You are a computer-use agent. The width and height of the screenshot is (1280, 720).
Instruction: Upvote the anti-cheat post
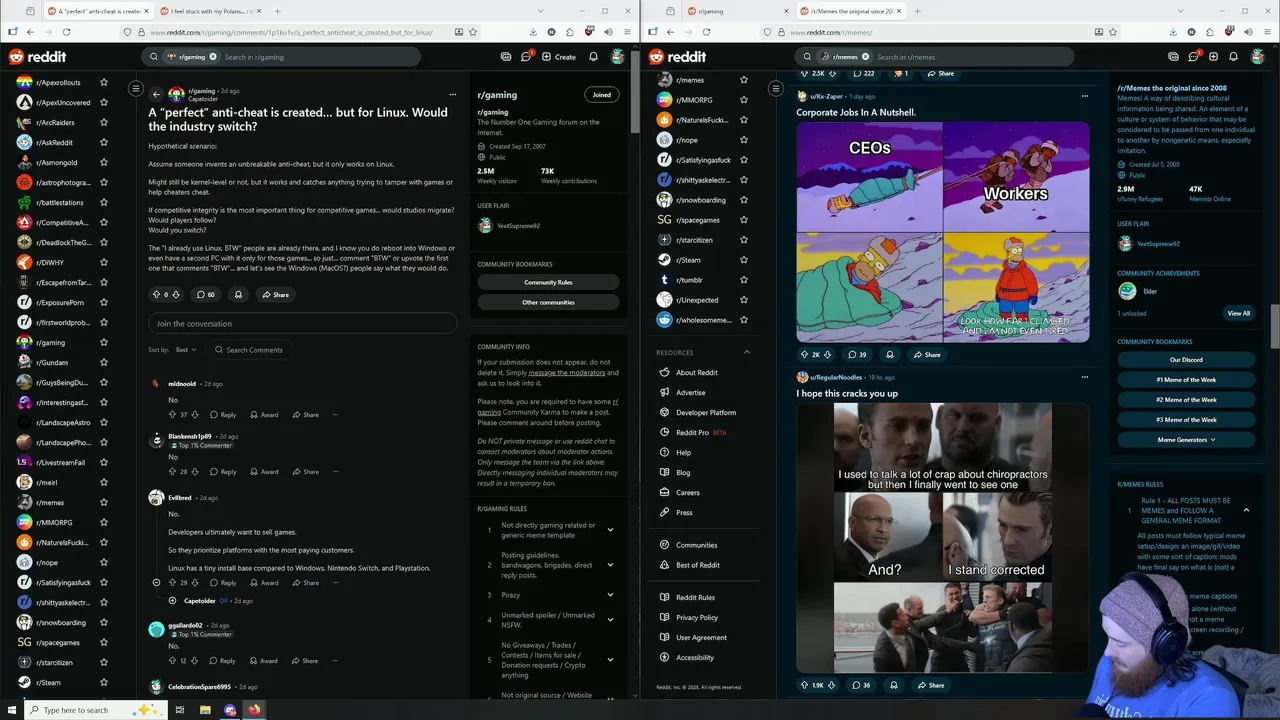[x=156, y=295]
